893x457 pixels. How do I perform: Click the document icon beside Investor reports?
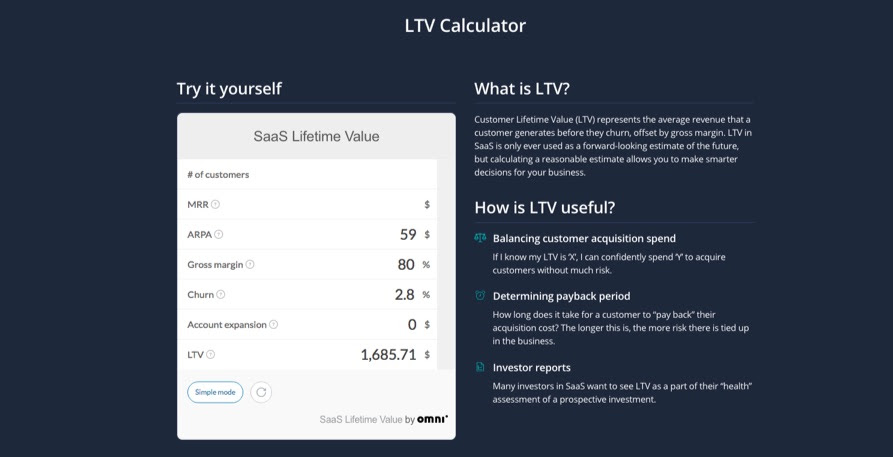click(x=480, y=367)
